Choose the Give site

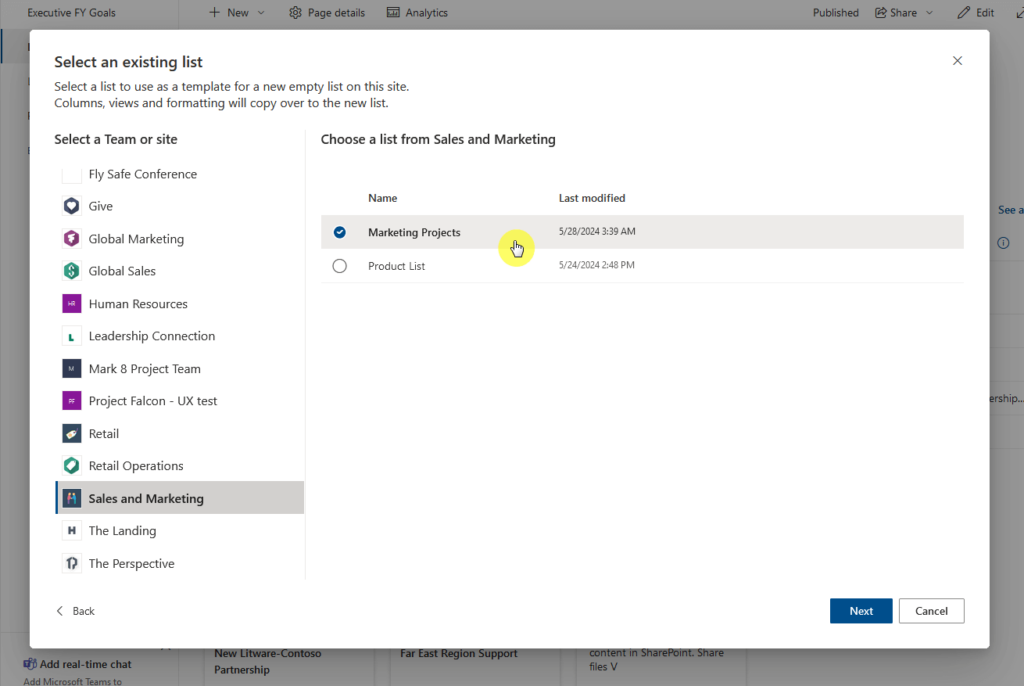pos(180,206)
